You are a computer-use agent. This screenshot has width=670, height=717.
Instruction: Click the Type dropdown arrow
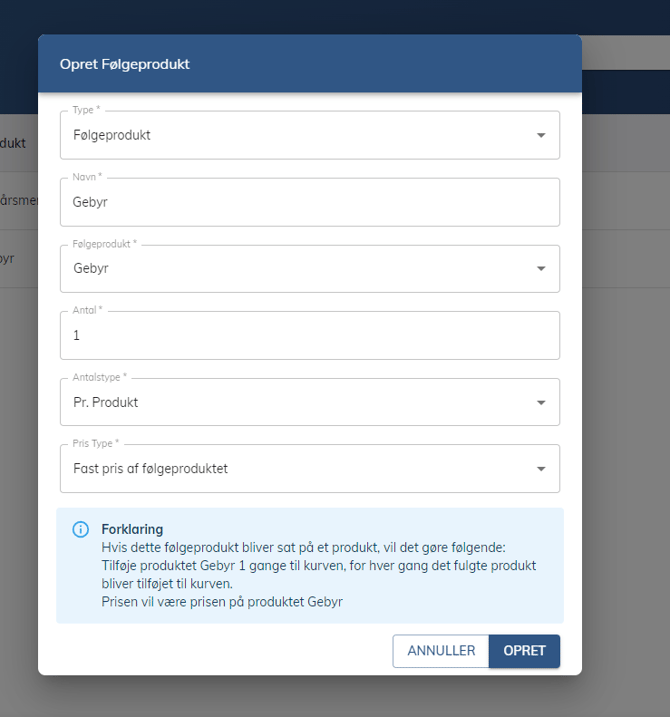pyautogui.click(x=541, y=135)
